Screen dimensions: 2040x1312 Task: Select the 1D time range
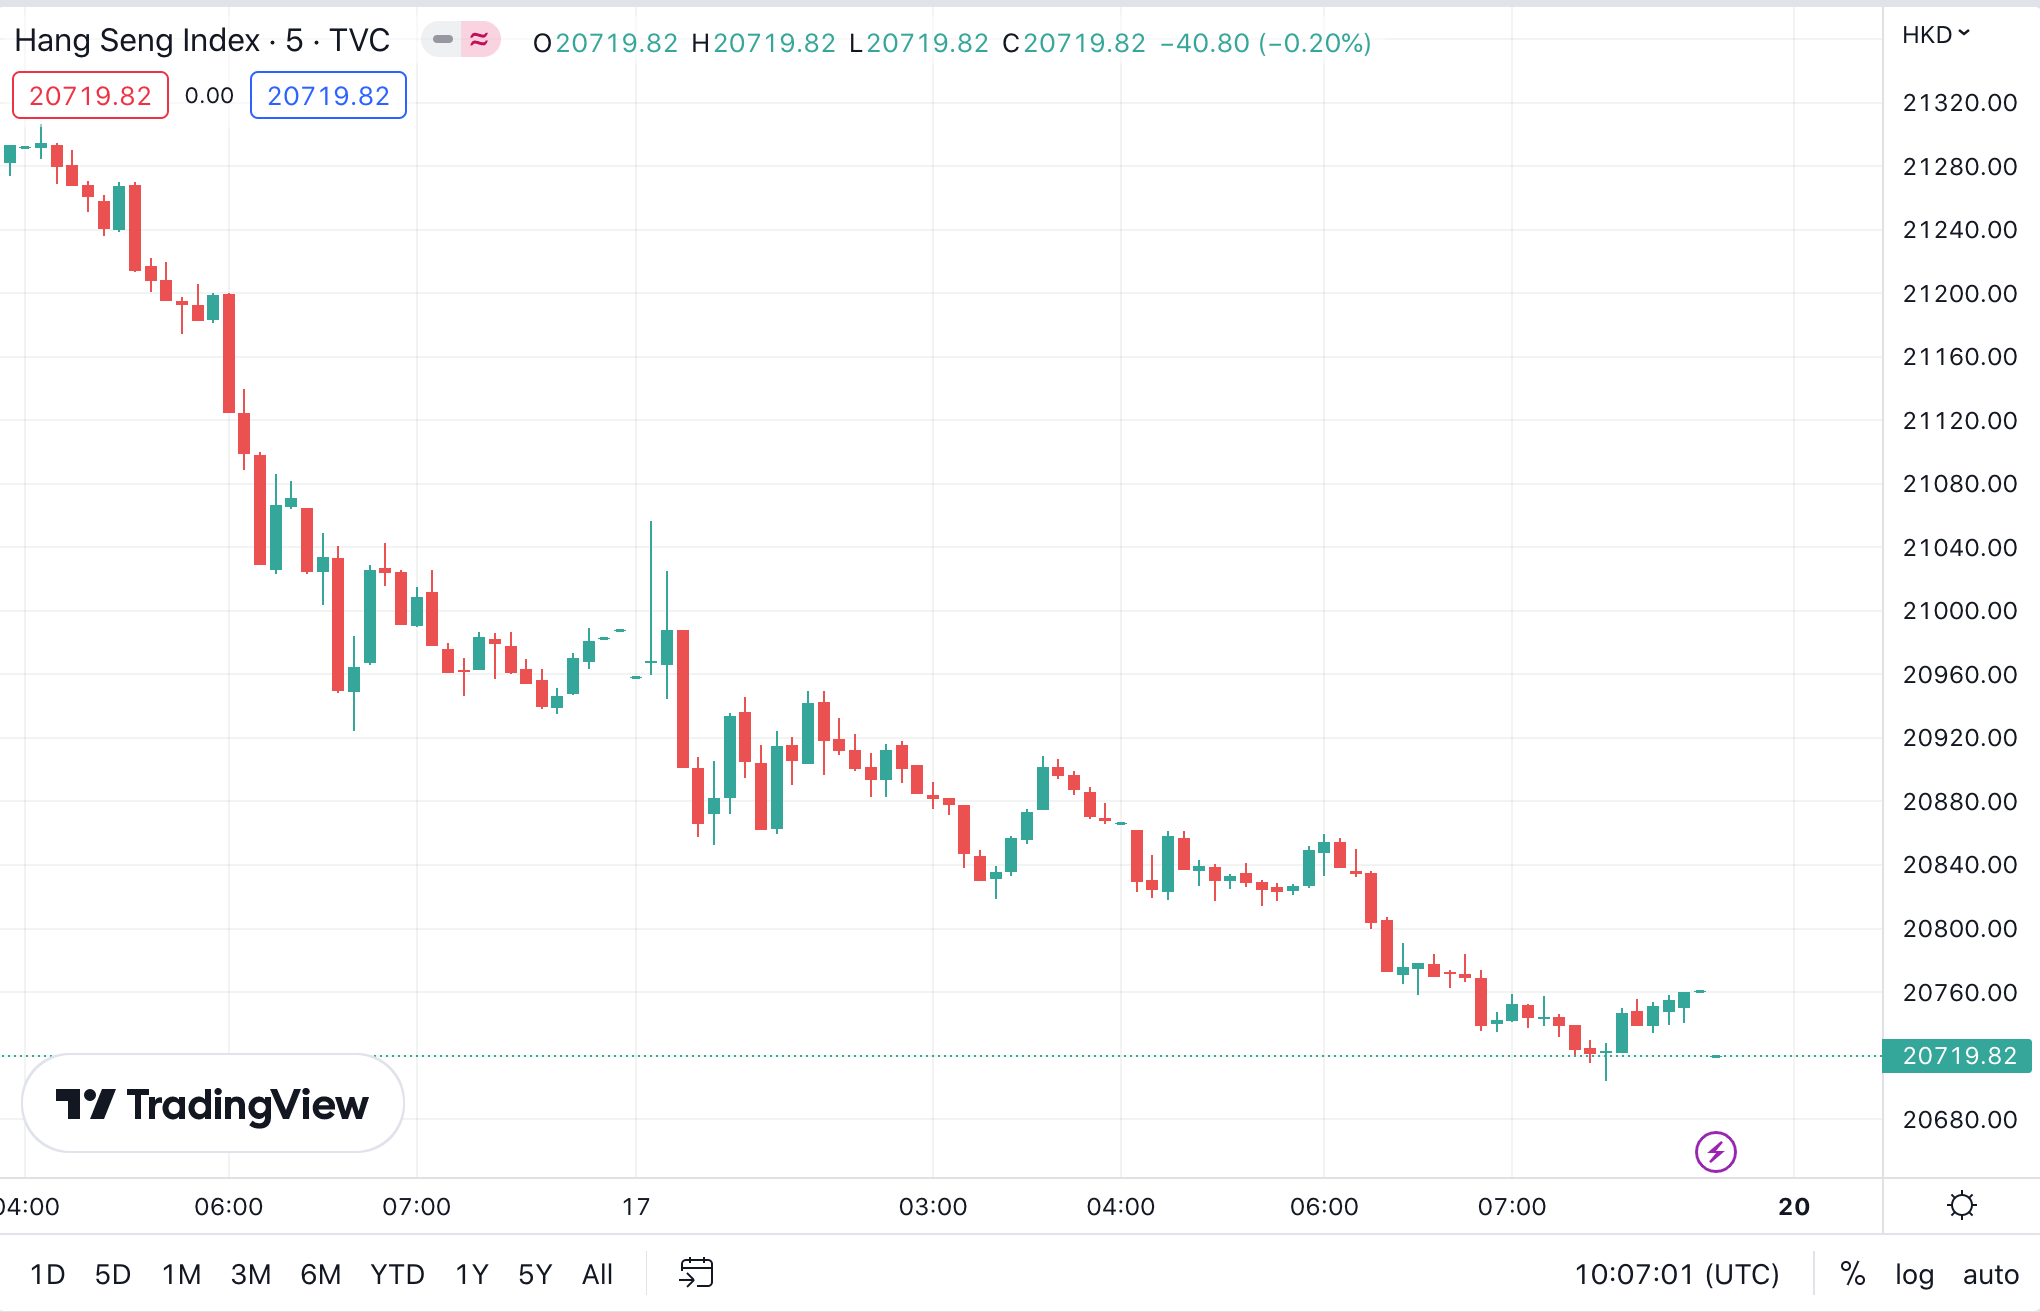(47, 1274)
